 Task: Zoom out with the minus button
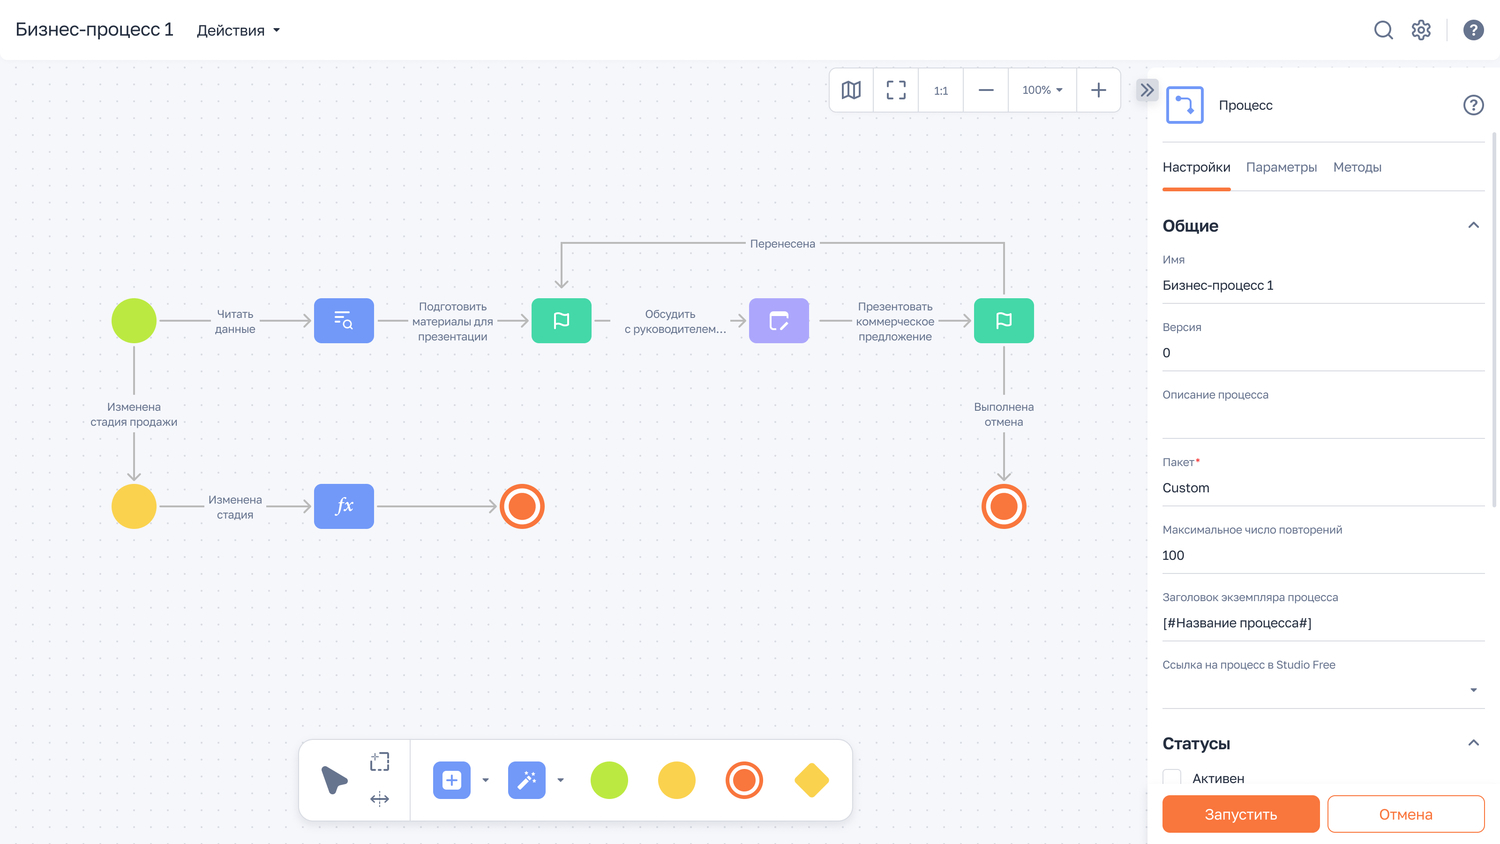pos(986,90)
